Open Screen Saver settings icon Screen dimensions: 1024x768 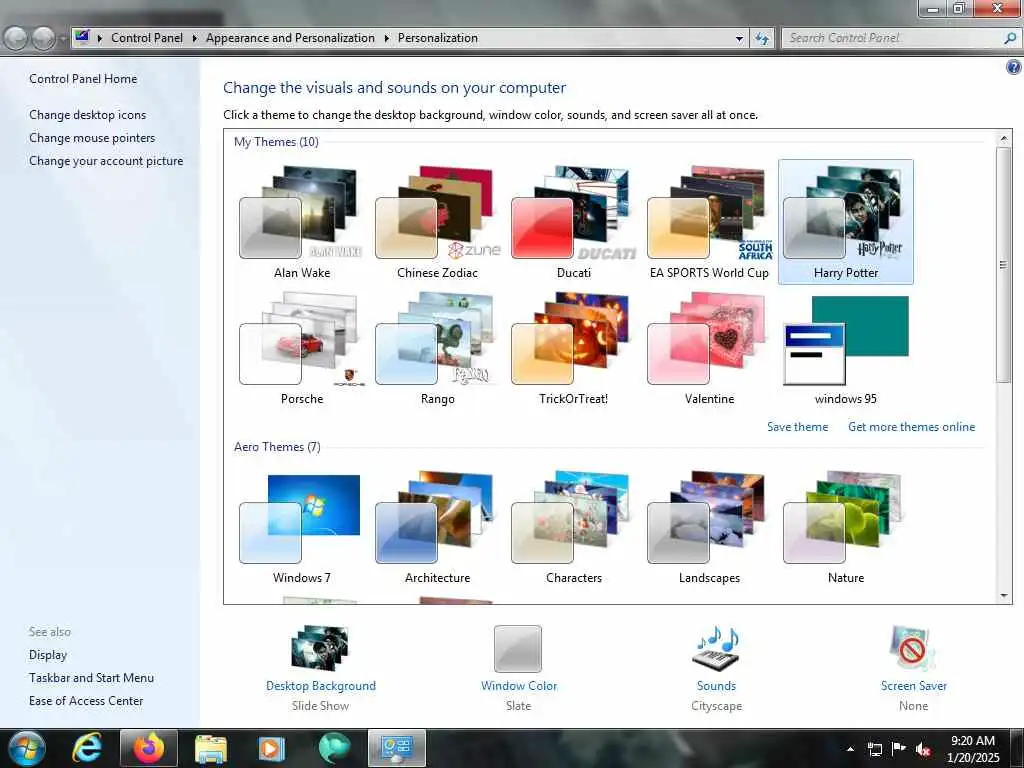pyautogui.click(x=913, y=648)
